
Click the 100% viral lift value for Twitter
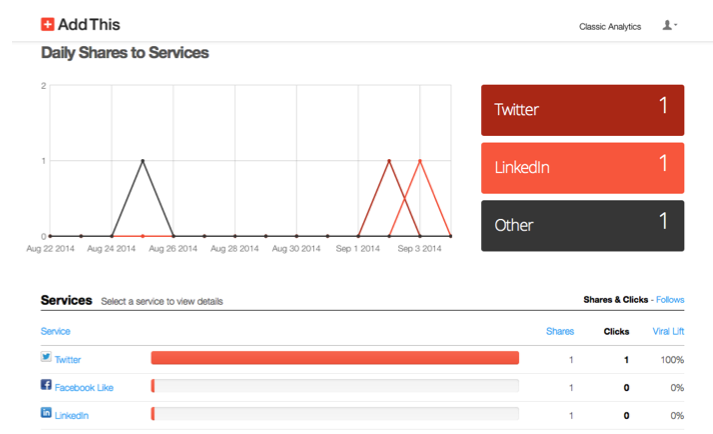point(672,360)
